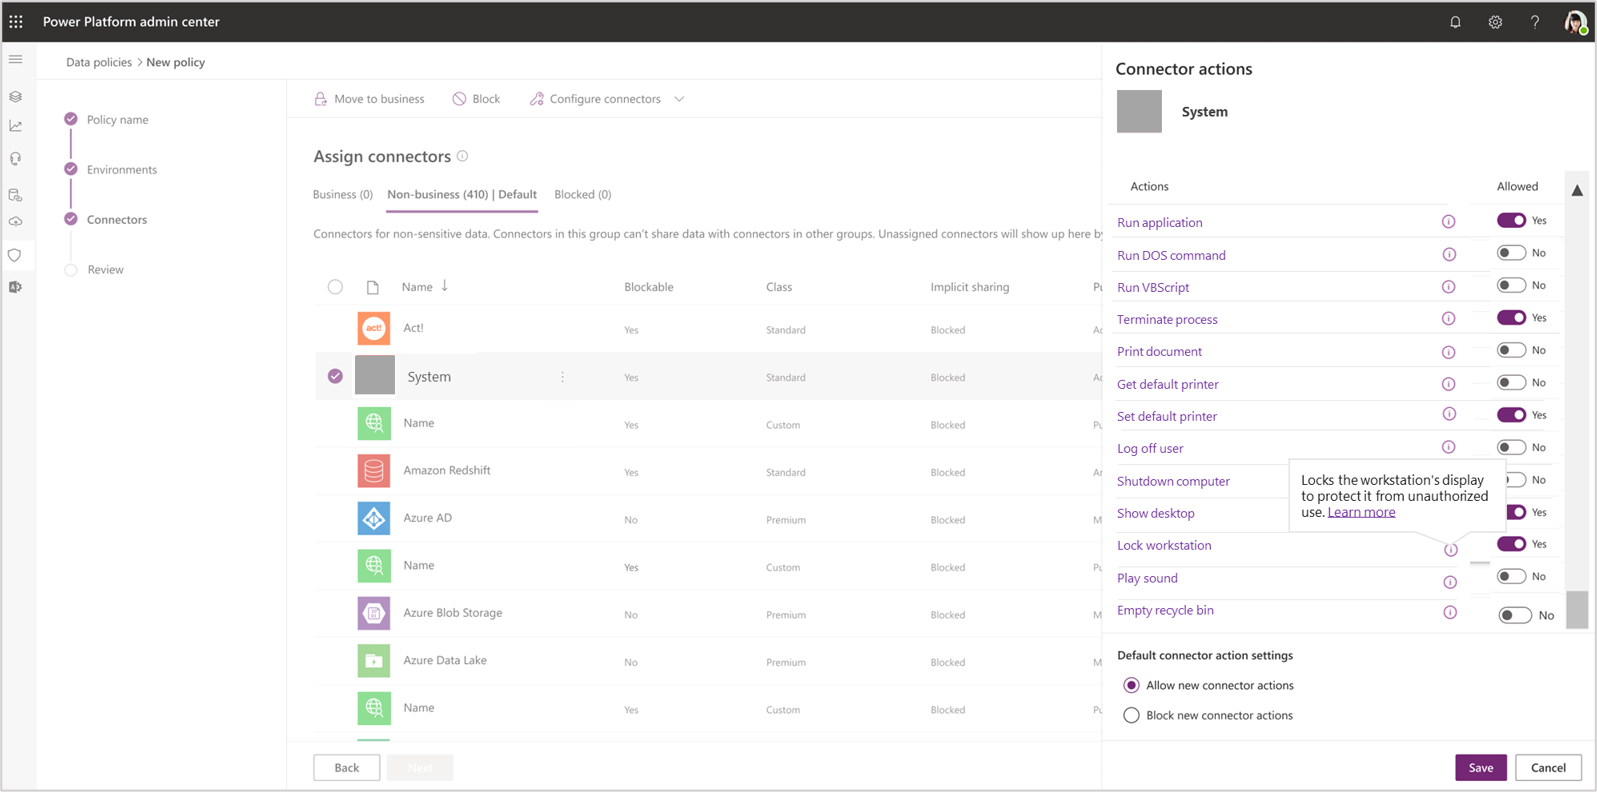Screen dimensions: 1597x792
Task: Toggle Play sound allowed switch
Action: (1511, 576)
